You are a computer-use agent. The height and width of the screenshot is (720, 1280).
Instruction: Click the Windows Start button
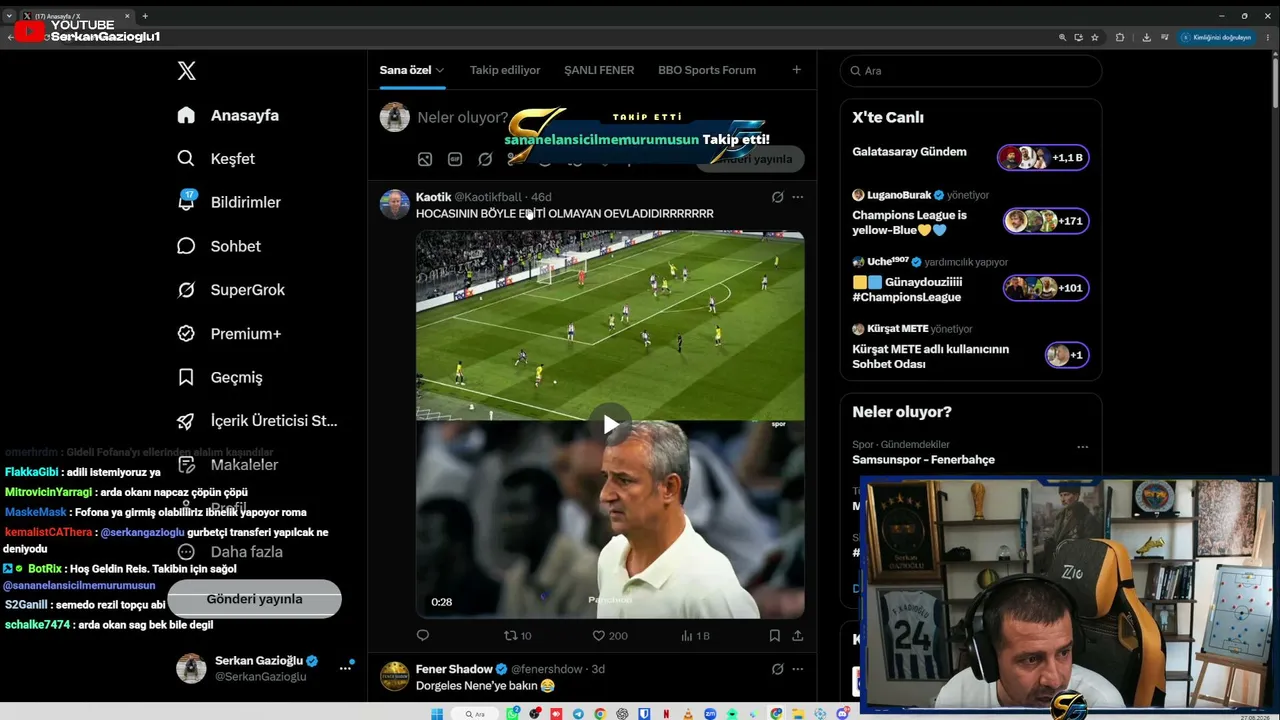click(436, 713)
